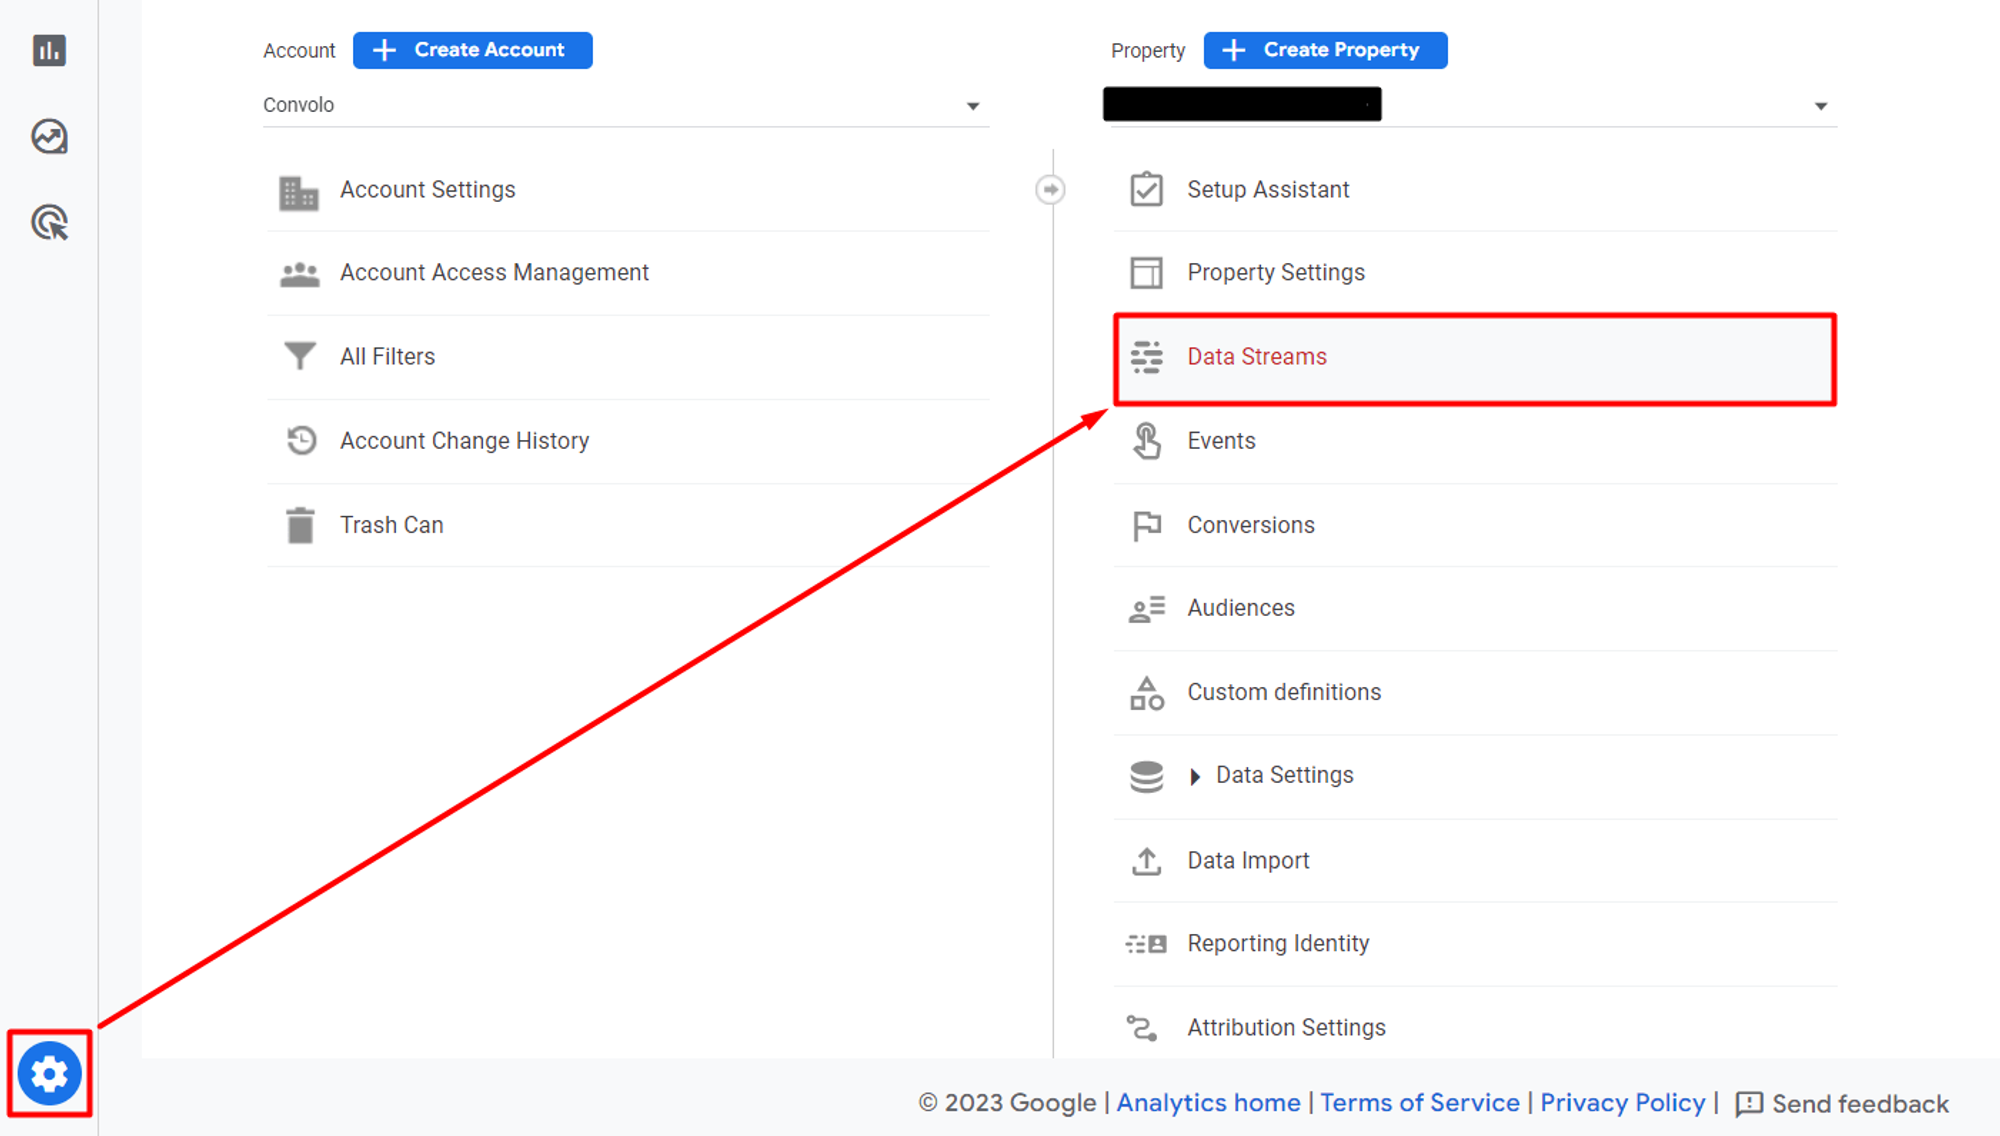Click the Trash Can bin icon

[x=300, y=525]
